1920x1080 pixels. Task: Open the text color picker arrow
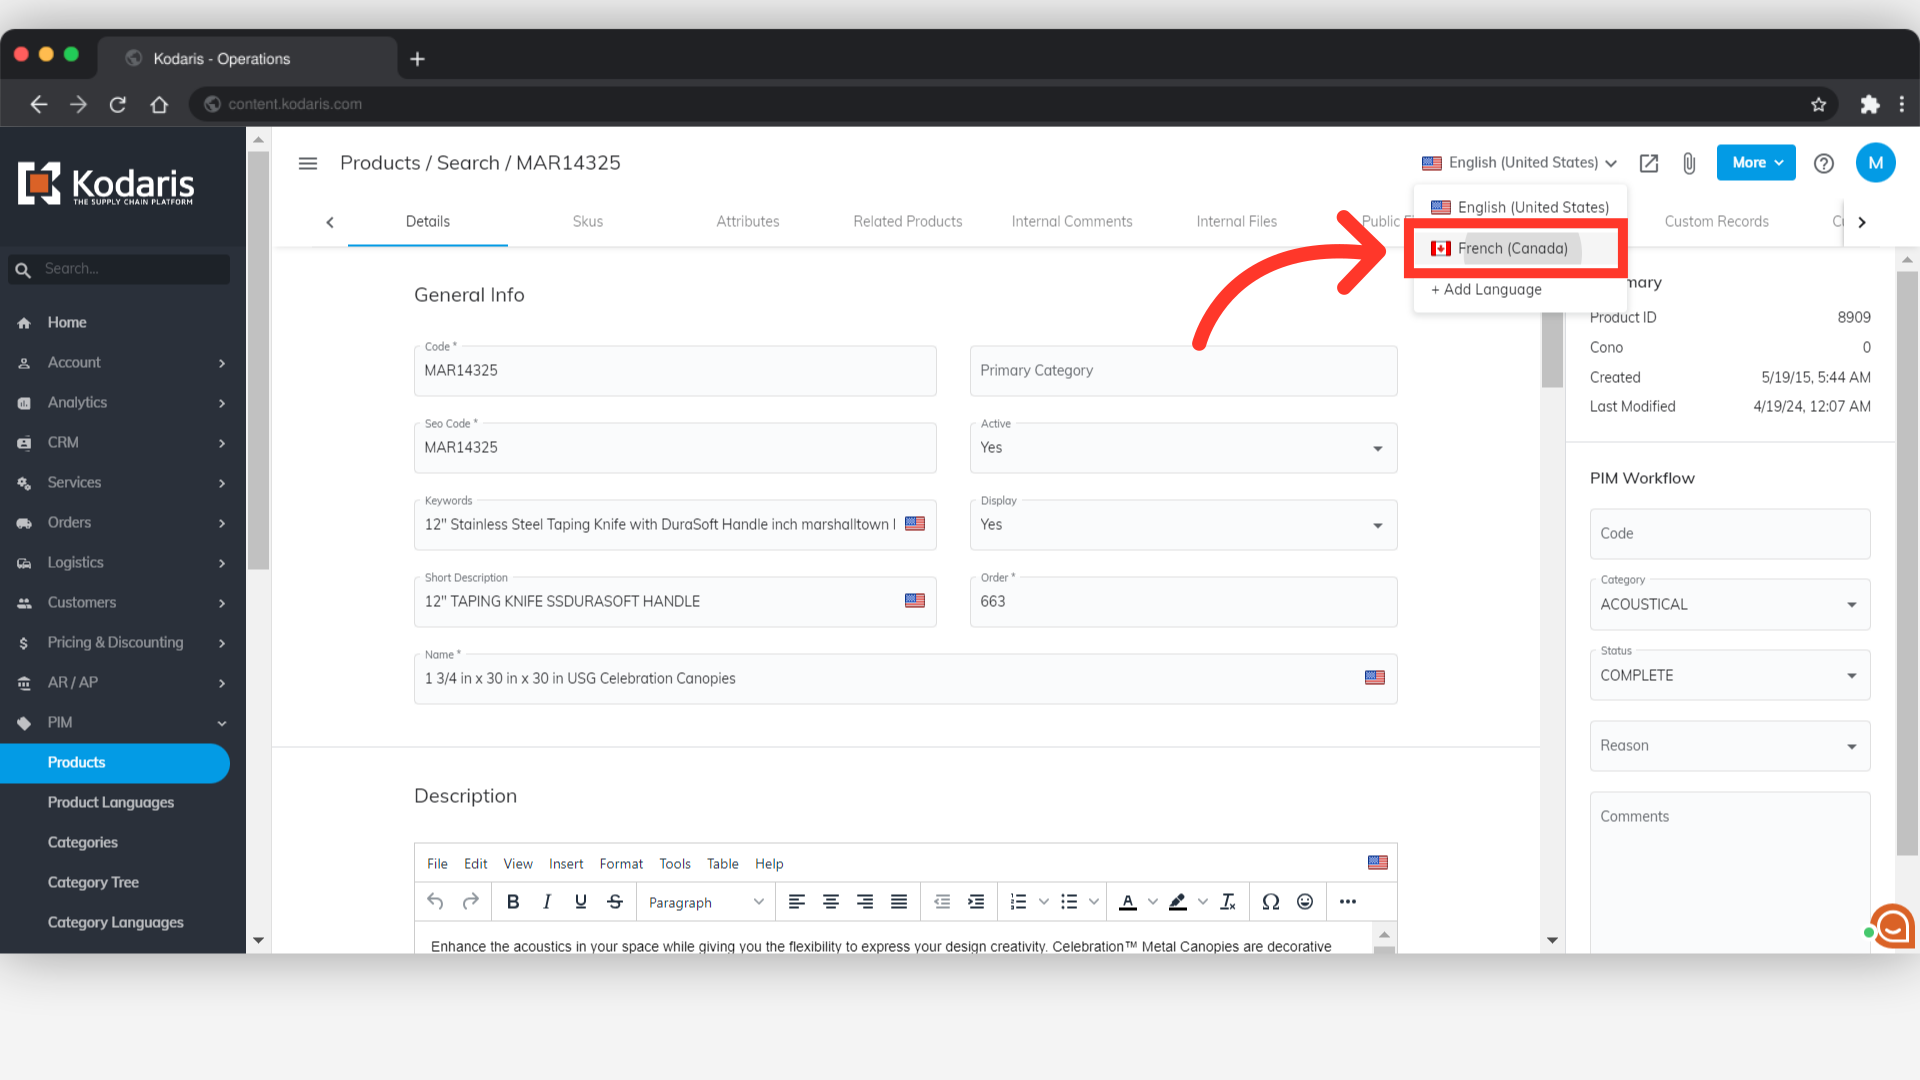(1153, 902)
